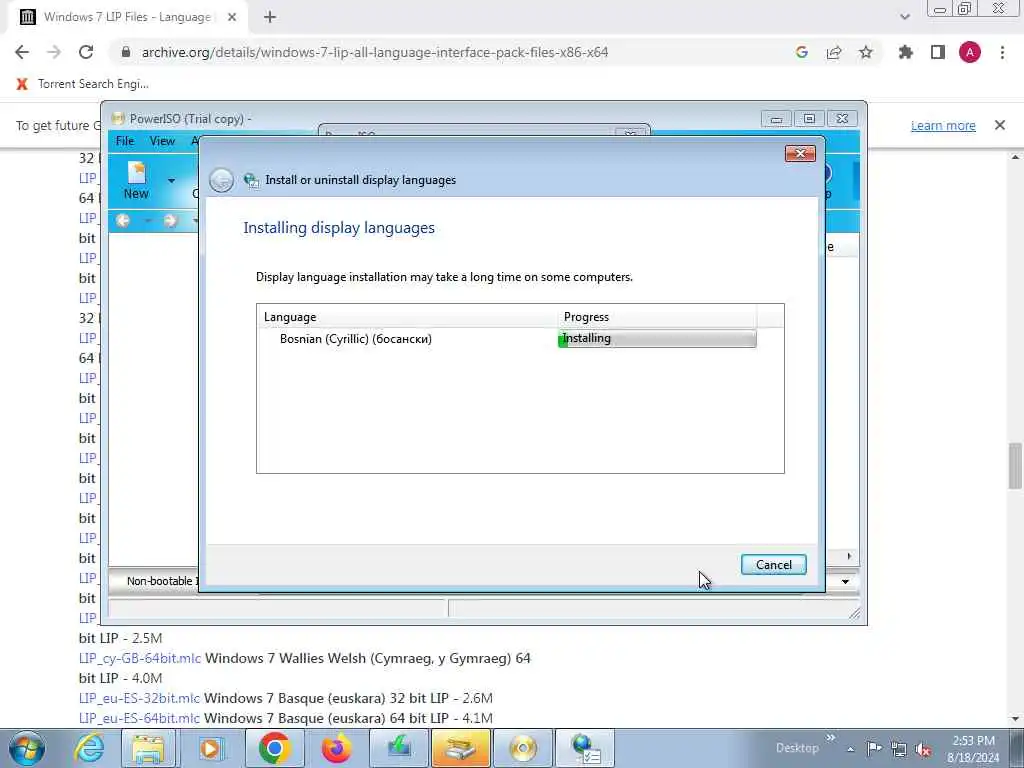The width and height of the screenshot is (1024, 768).
Task: Switch to the PowerISO taskbar button
Action: click(460, 748)
